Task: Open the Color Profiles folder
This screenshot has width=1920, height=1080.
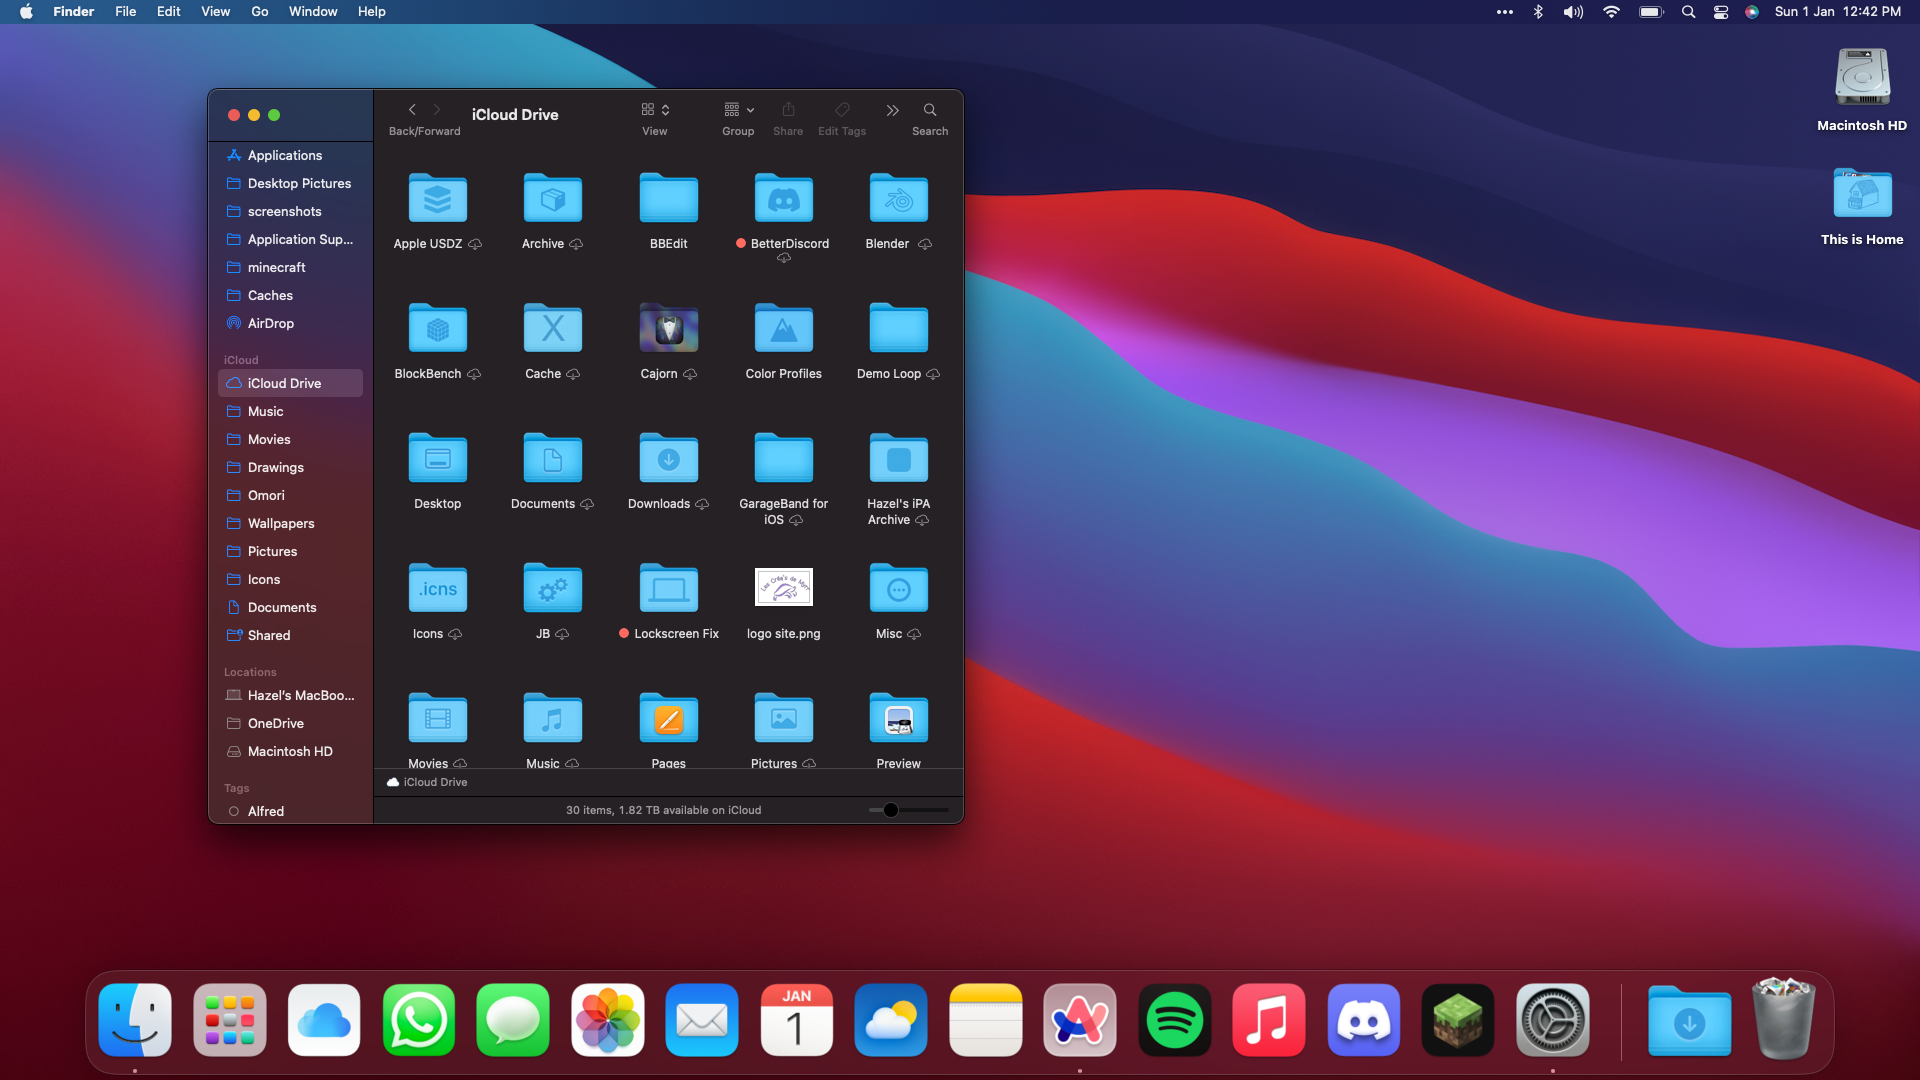Action: coord(783,328)
